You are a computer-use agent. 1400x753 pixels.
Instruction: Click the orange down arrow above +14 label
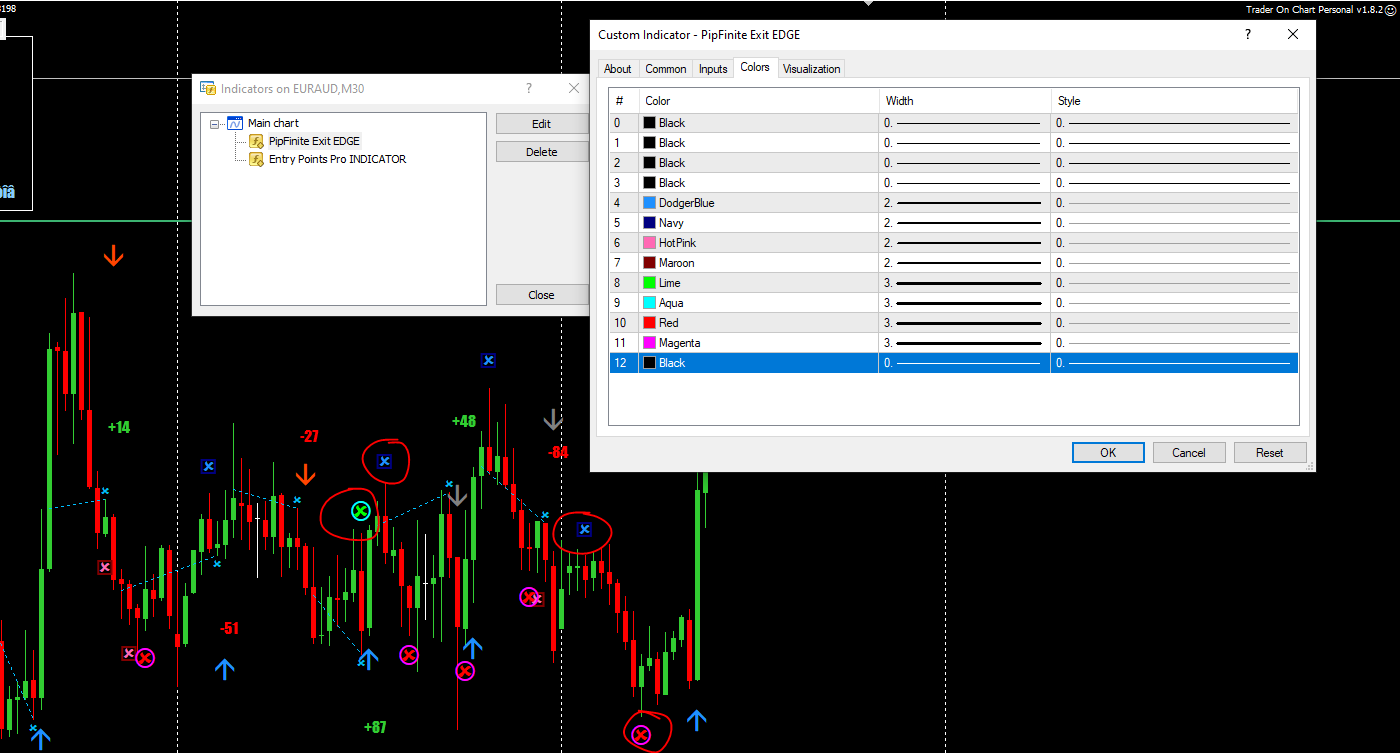(x=114, y=256)
